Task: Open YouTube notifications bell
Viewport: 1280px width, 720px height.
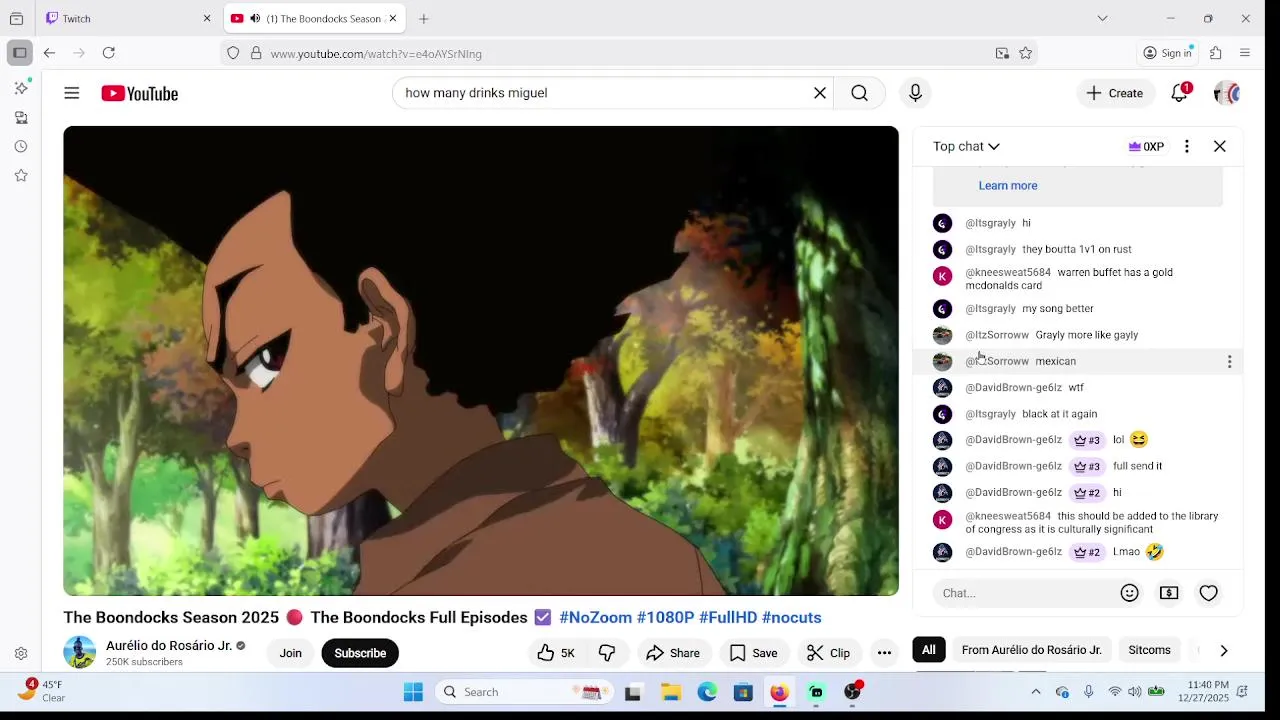Action: click(1179, 93)
